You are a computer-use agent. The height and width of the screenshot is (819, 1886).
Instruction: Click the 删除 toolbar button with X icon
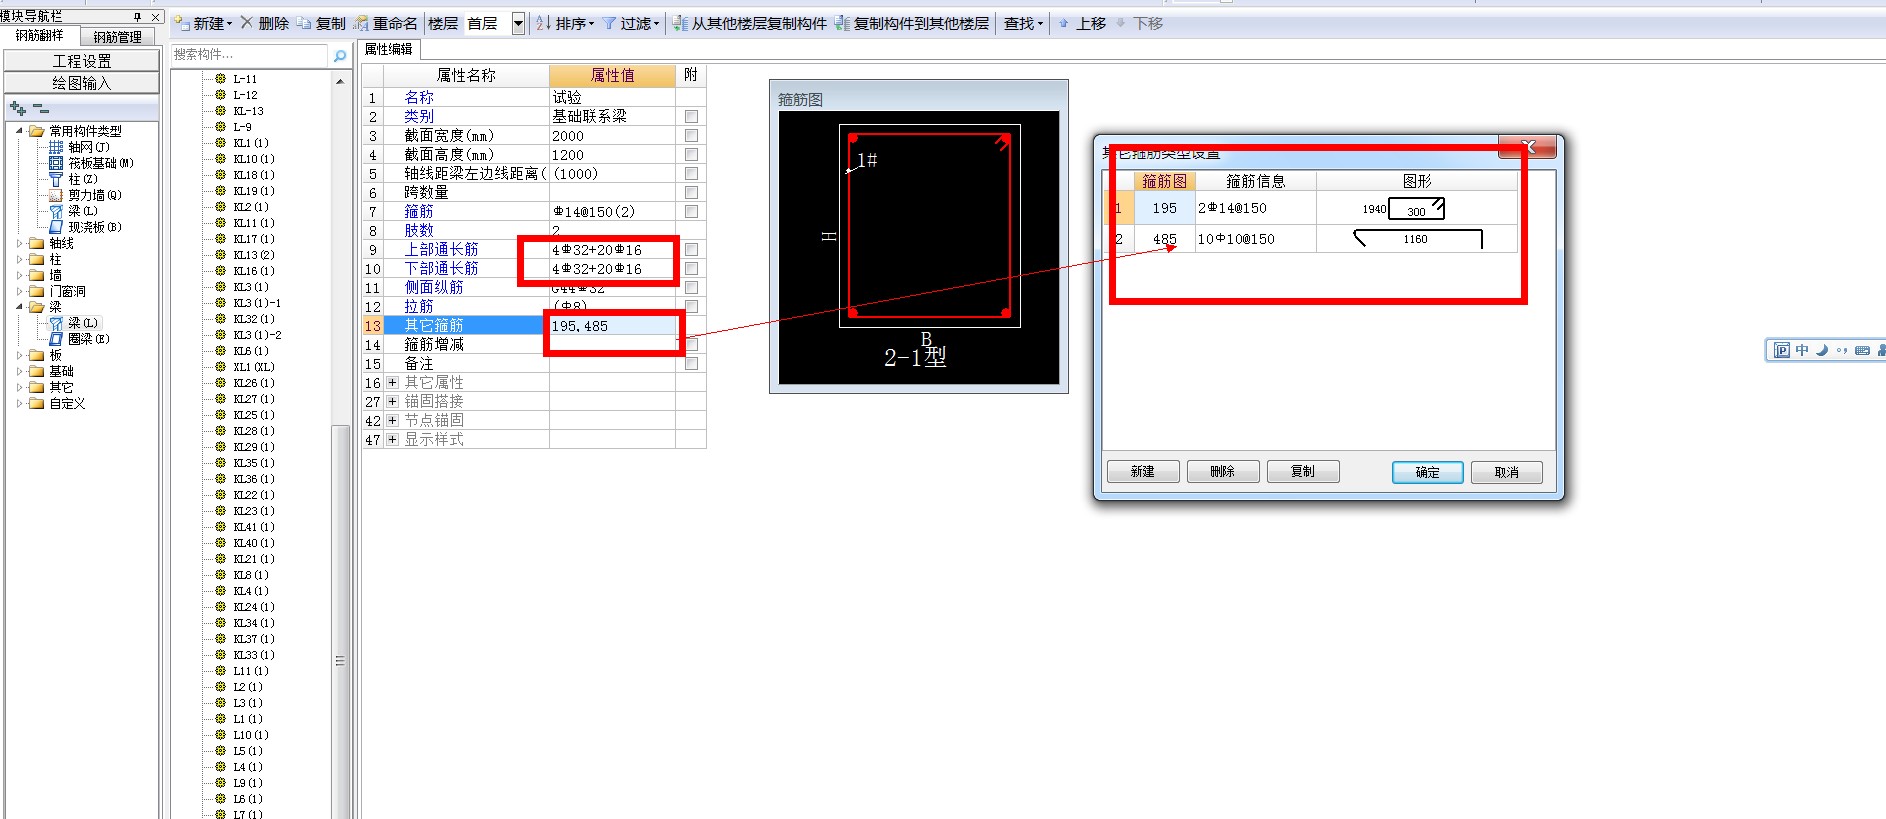pyautogui.click(x=265, y=23)
